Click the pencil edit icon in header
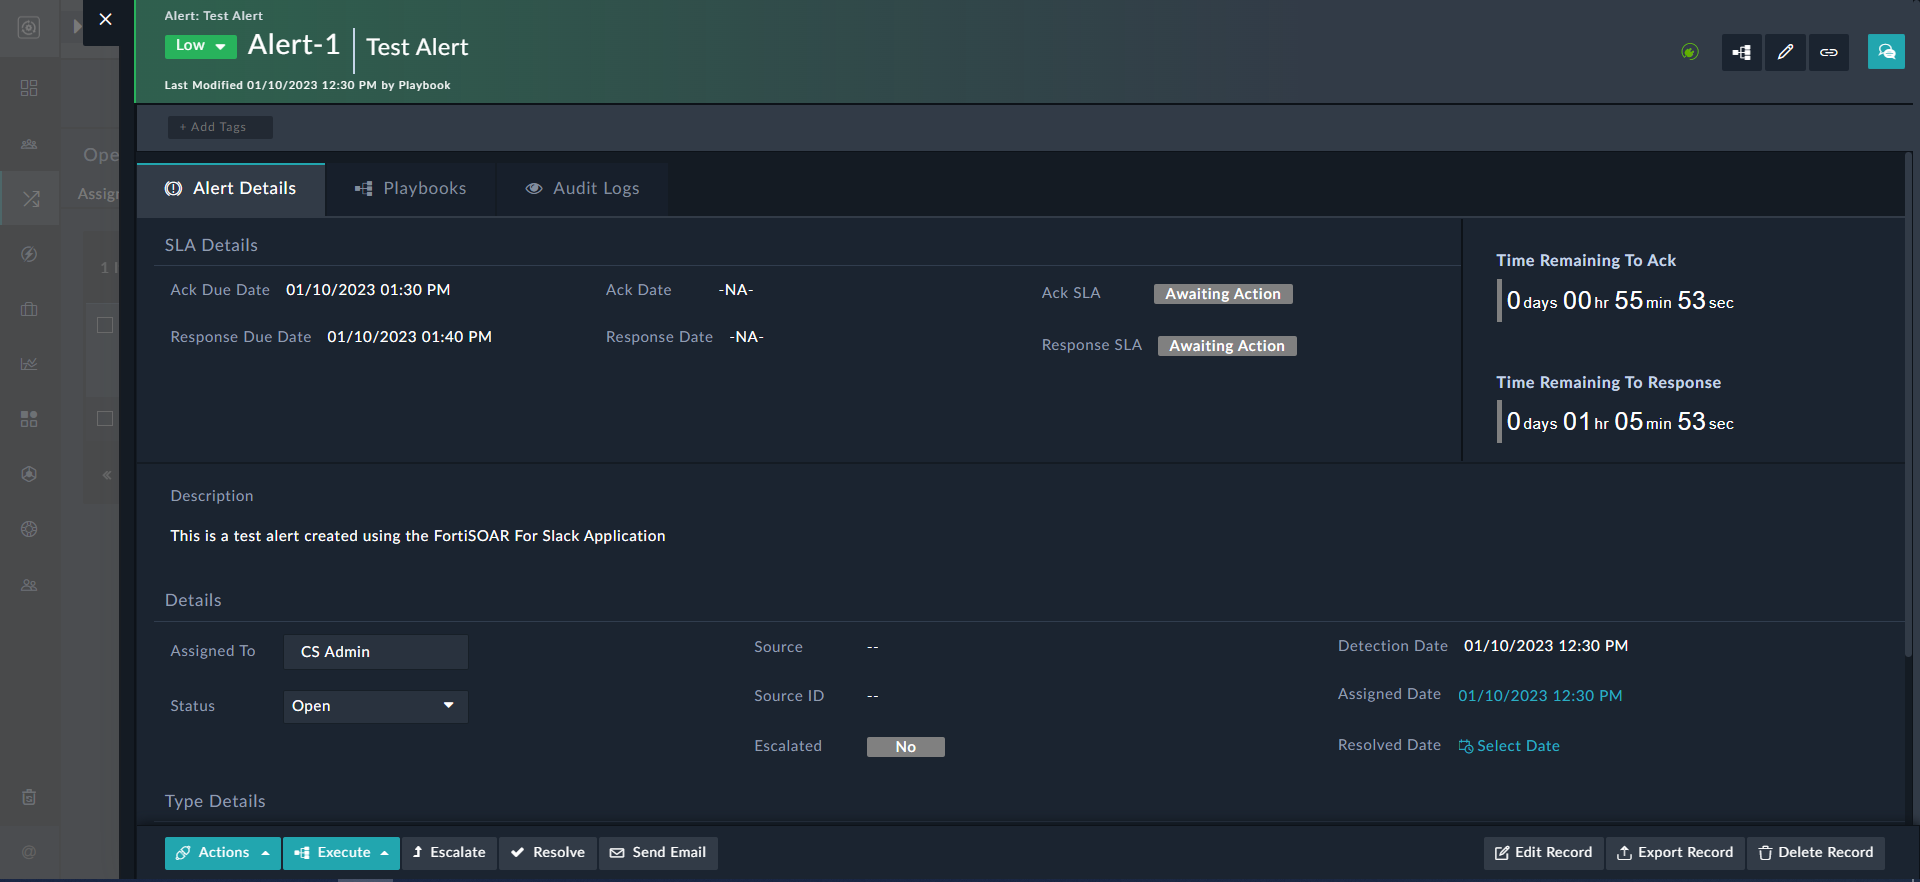The image size is (1920, 882). click(1785, 52)
